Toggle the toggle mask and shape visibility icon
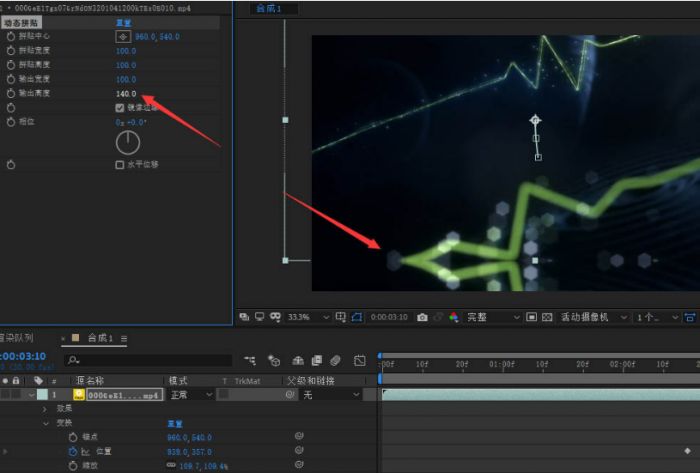 [275, 317]
